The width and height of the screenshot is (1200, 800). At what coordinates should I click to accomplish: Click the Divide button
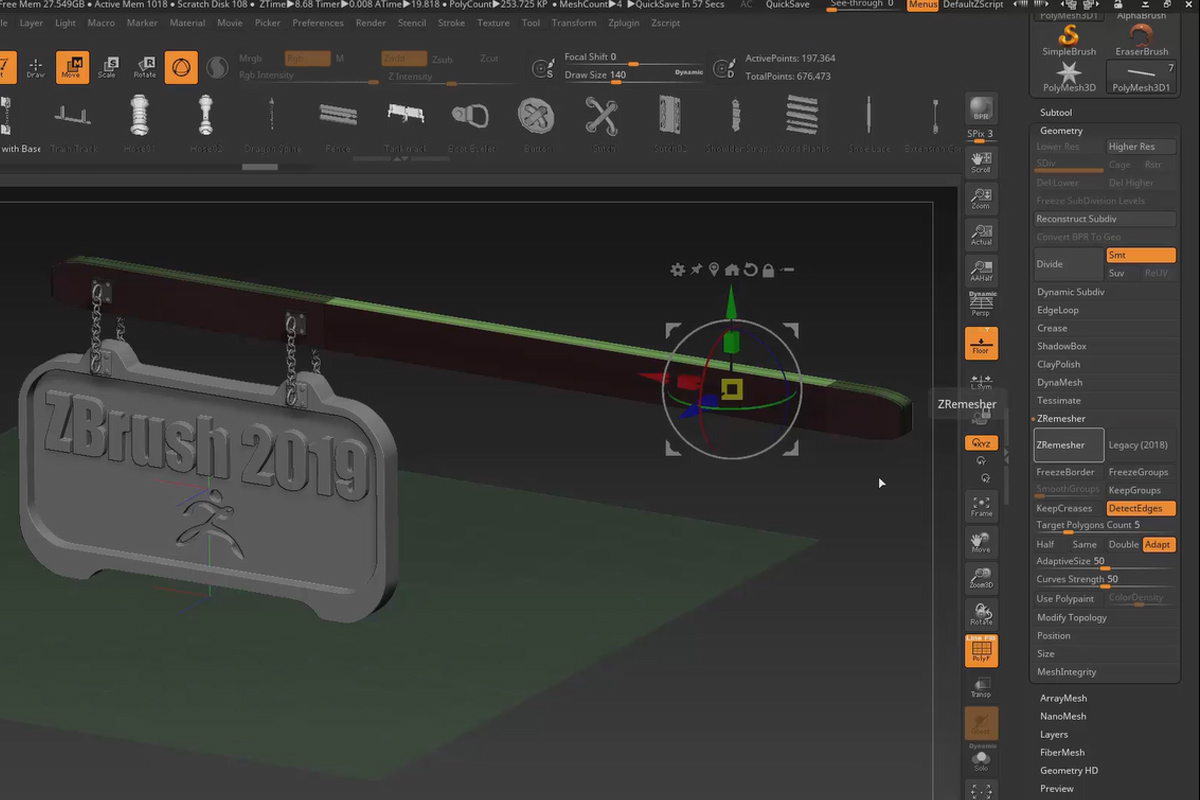point(1068,264)
